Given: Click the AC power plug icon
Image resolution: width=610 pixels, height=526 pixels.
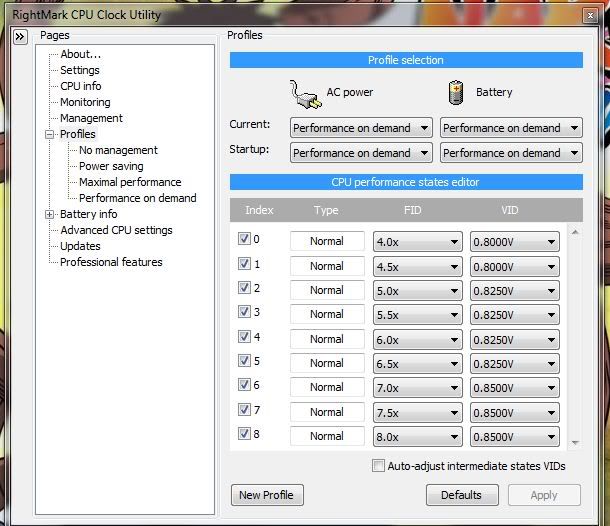Looking at the screenshot, I should [x=305, y=95].
